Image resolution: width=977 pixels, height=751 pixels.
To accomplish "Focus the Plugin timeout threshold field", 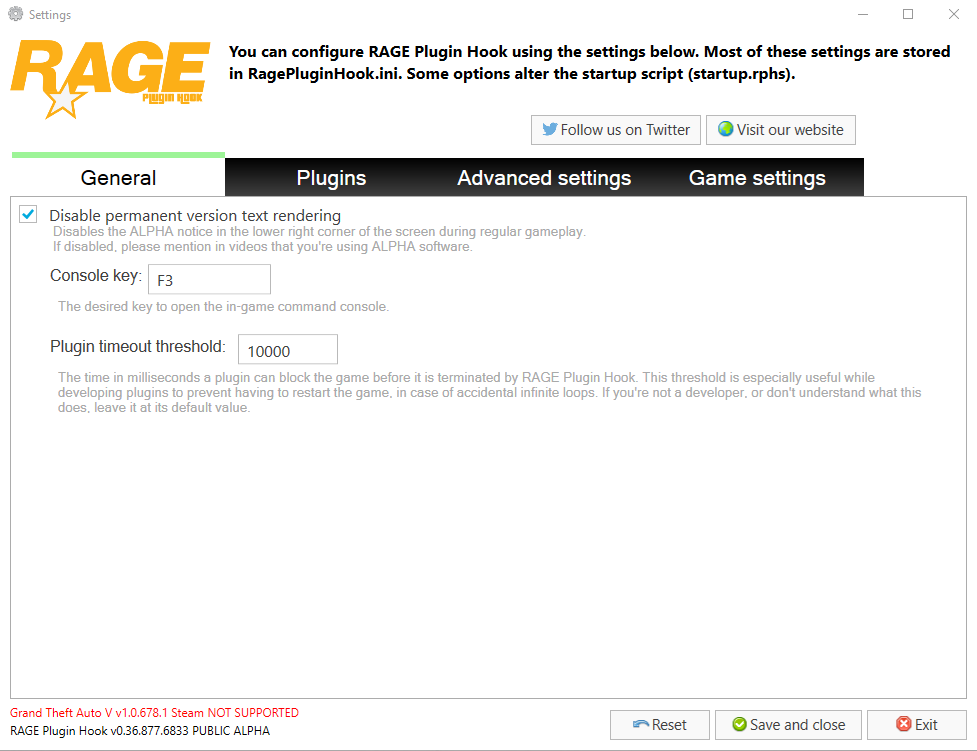I will tap(288, 350).
